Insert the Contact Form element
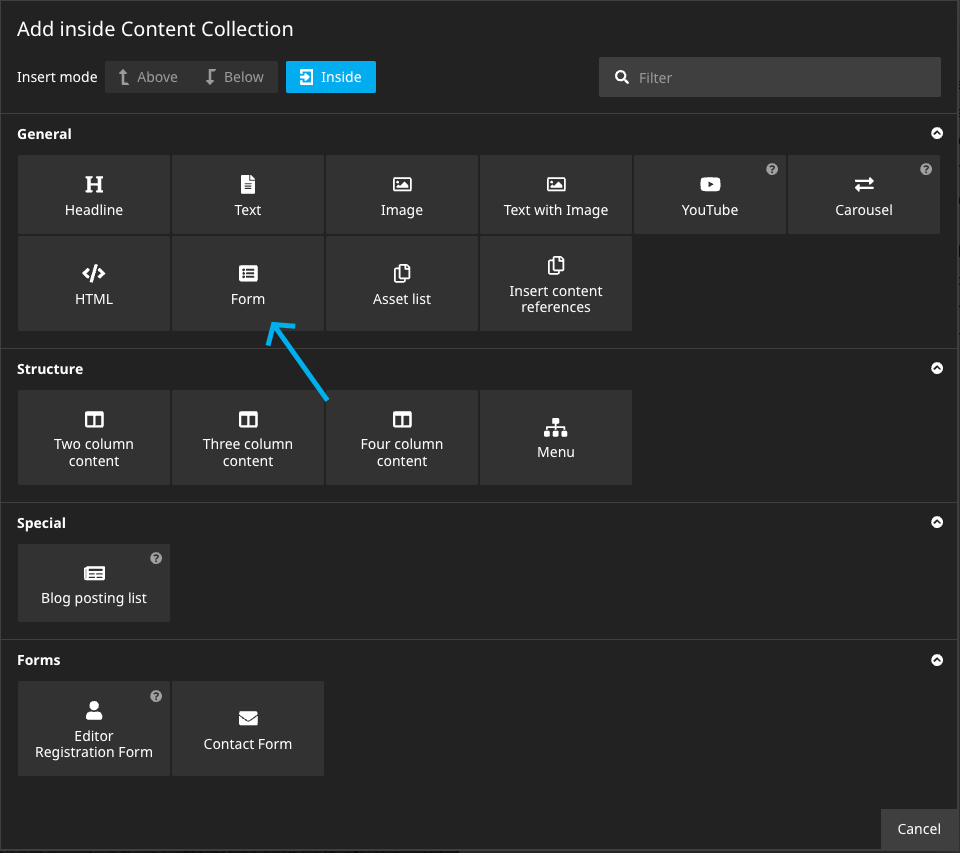The width and height of the screenshot is (960, 853). tap(248, 729)
